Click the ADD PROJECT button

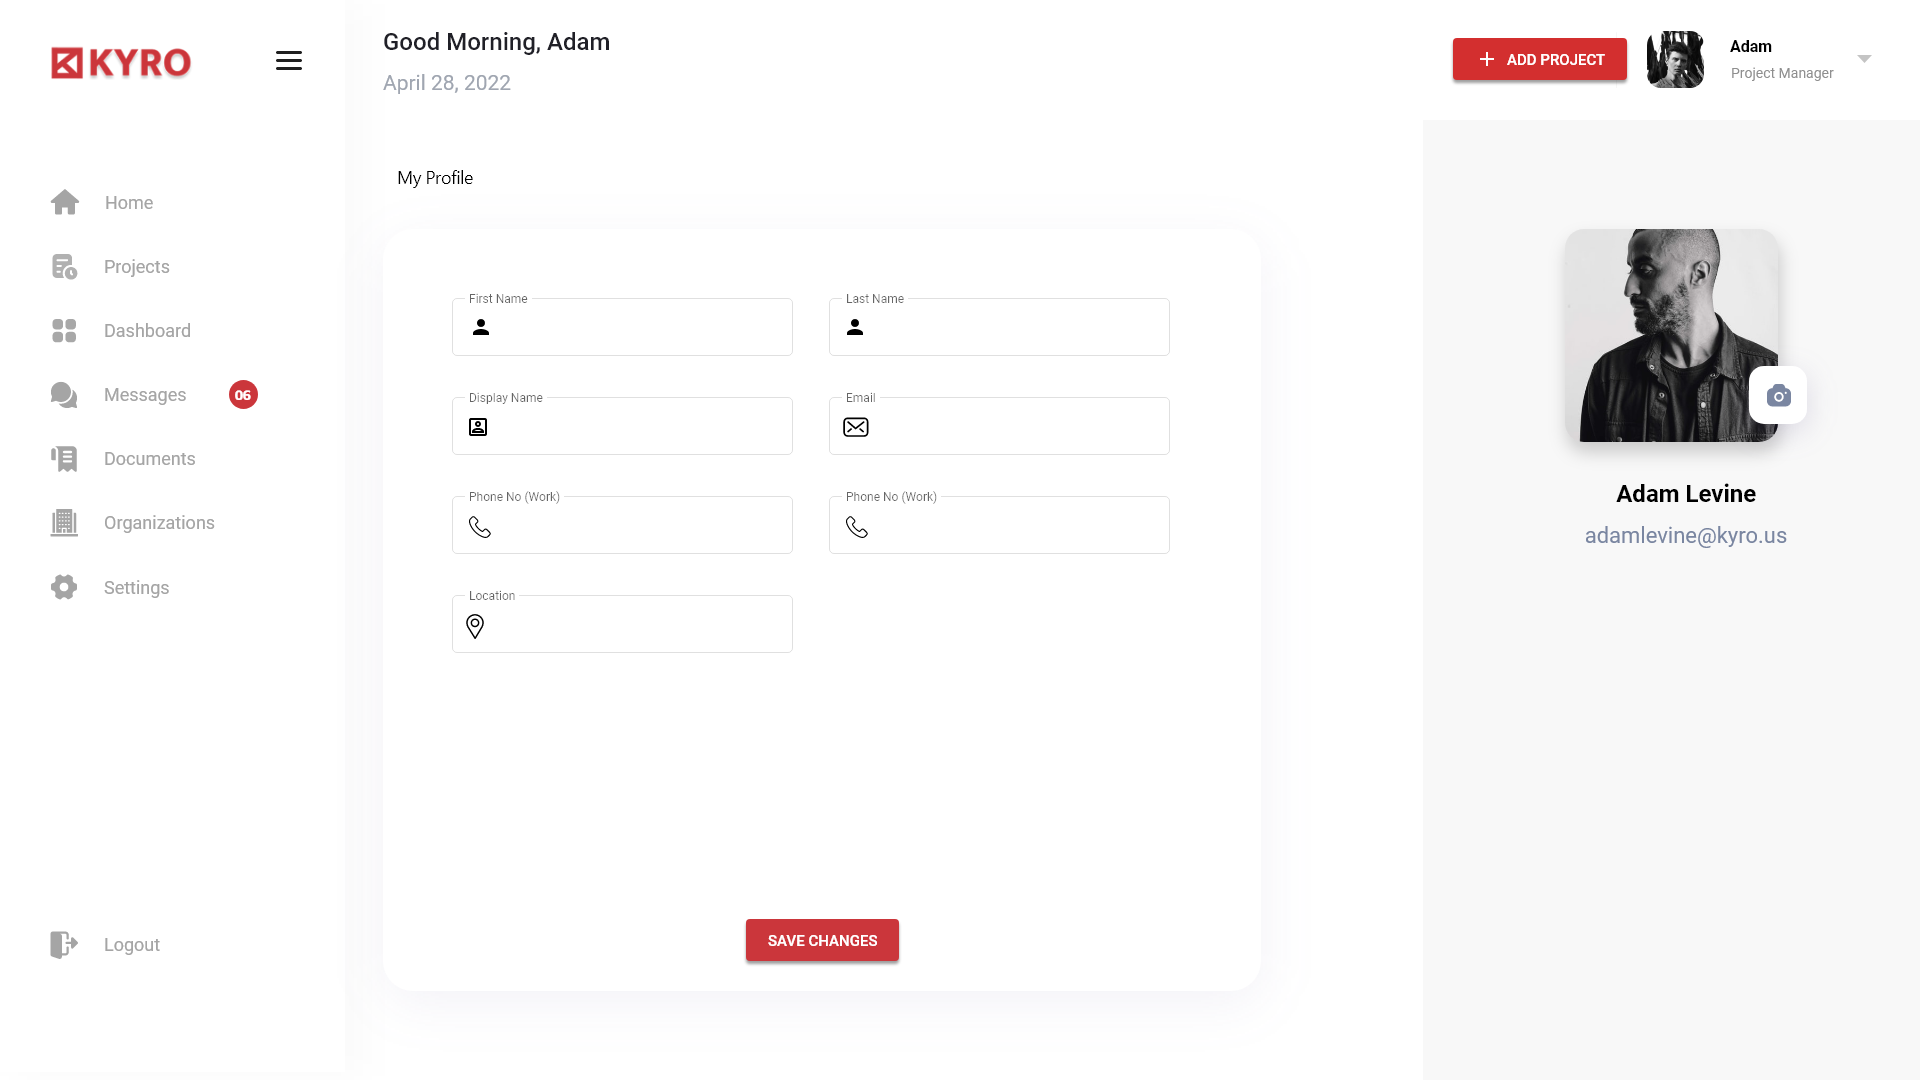tap(1540, 59)
